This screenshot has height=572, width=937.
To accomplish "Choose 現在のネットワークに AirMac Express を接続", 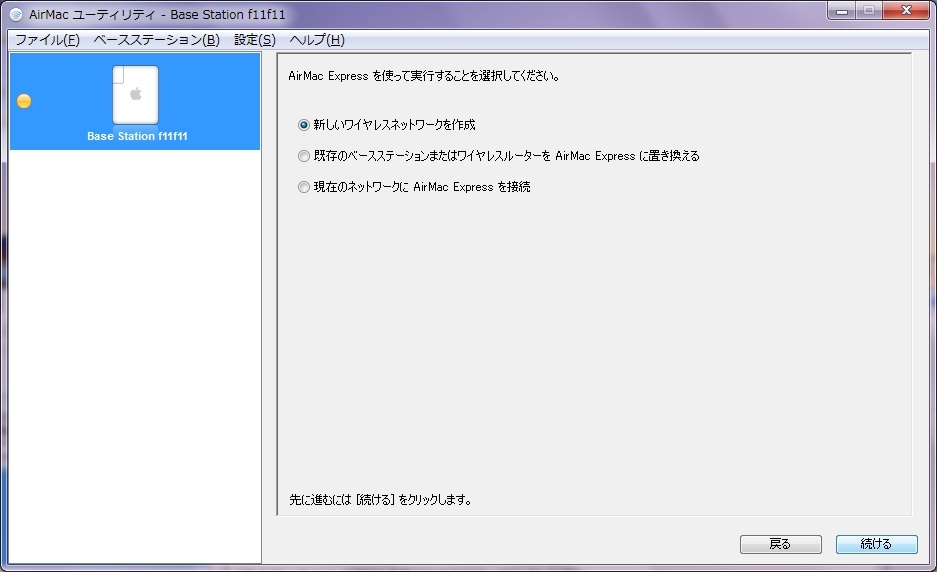I will tap(304, 187).
